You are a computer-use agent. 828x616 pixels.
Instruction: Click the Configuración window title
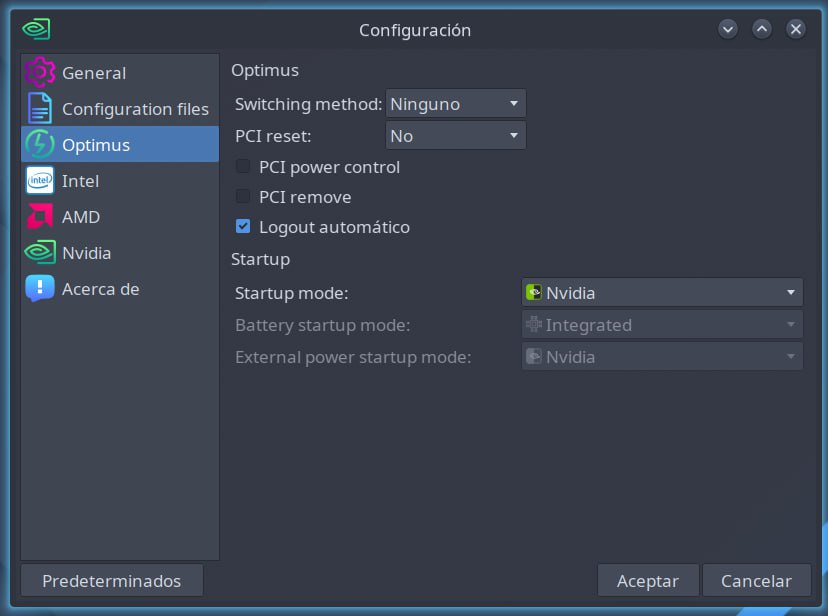[x=415, y=30]
